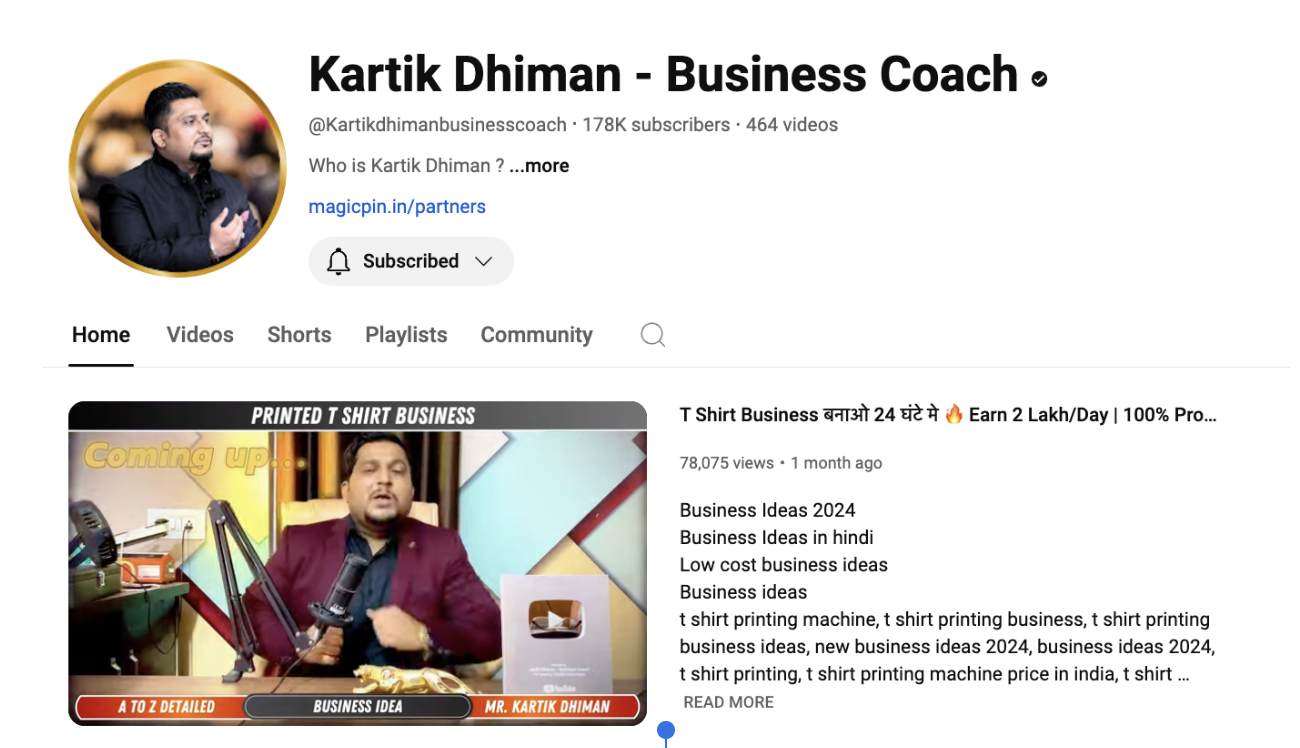Open Kartik Dhiman's round profile picture
Image resolution: width=1300 pixels, height=748 pixels.
click(178, 168)
